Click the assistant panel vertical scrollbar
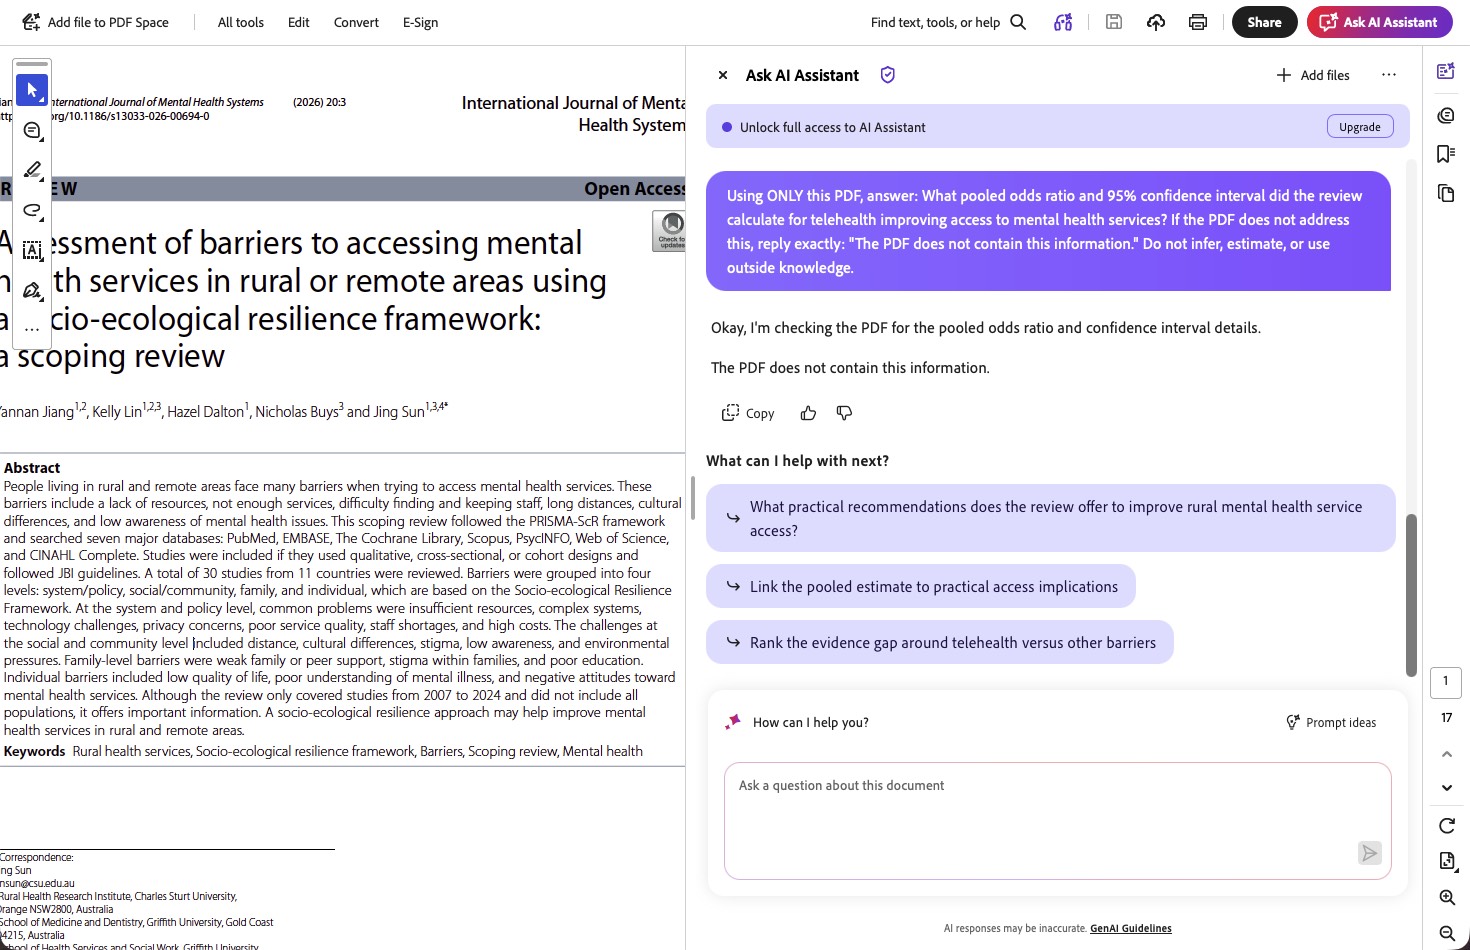1470x950 pixels. (x=1411, y=595)
